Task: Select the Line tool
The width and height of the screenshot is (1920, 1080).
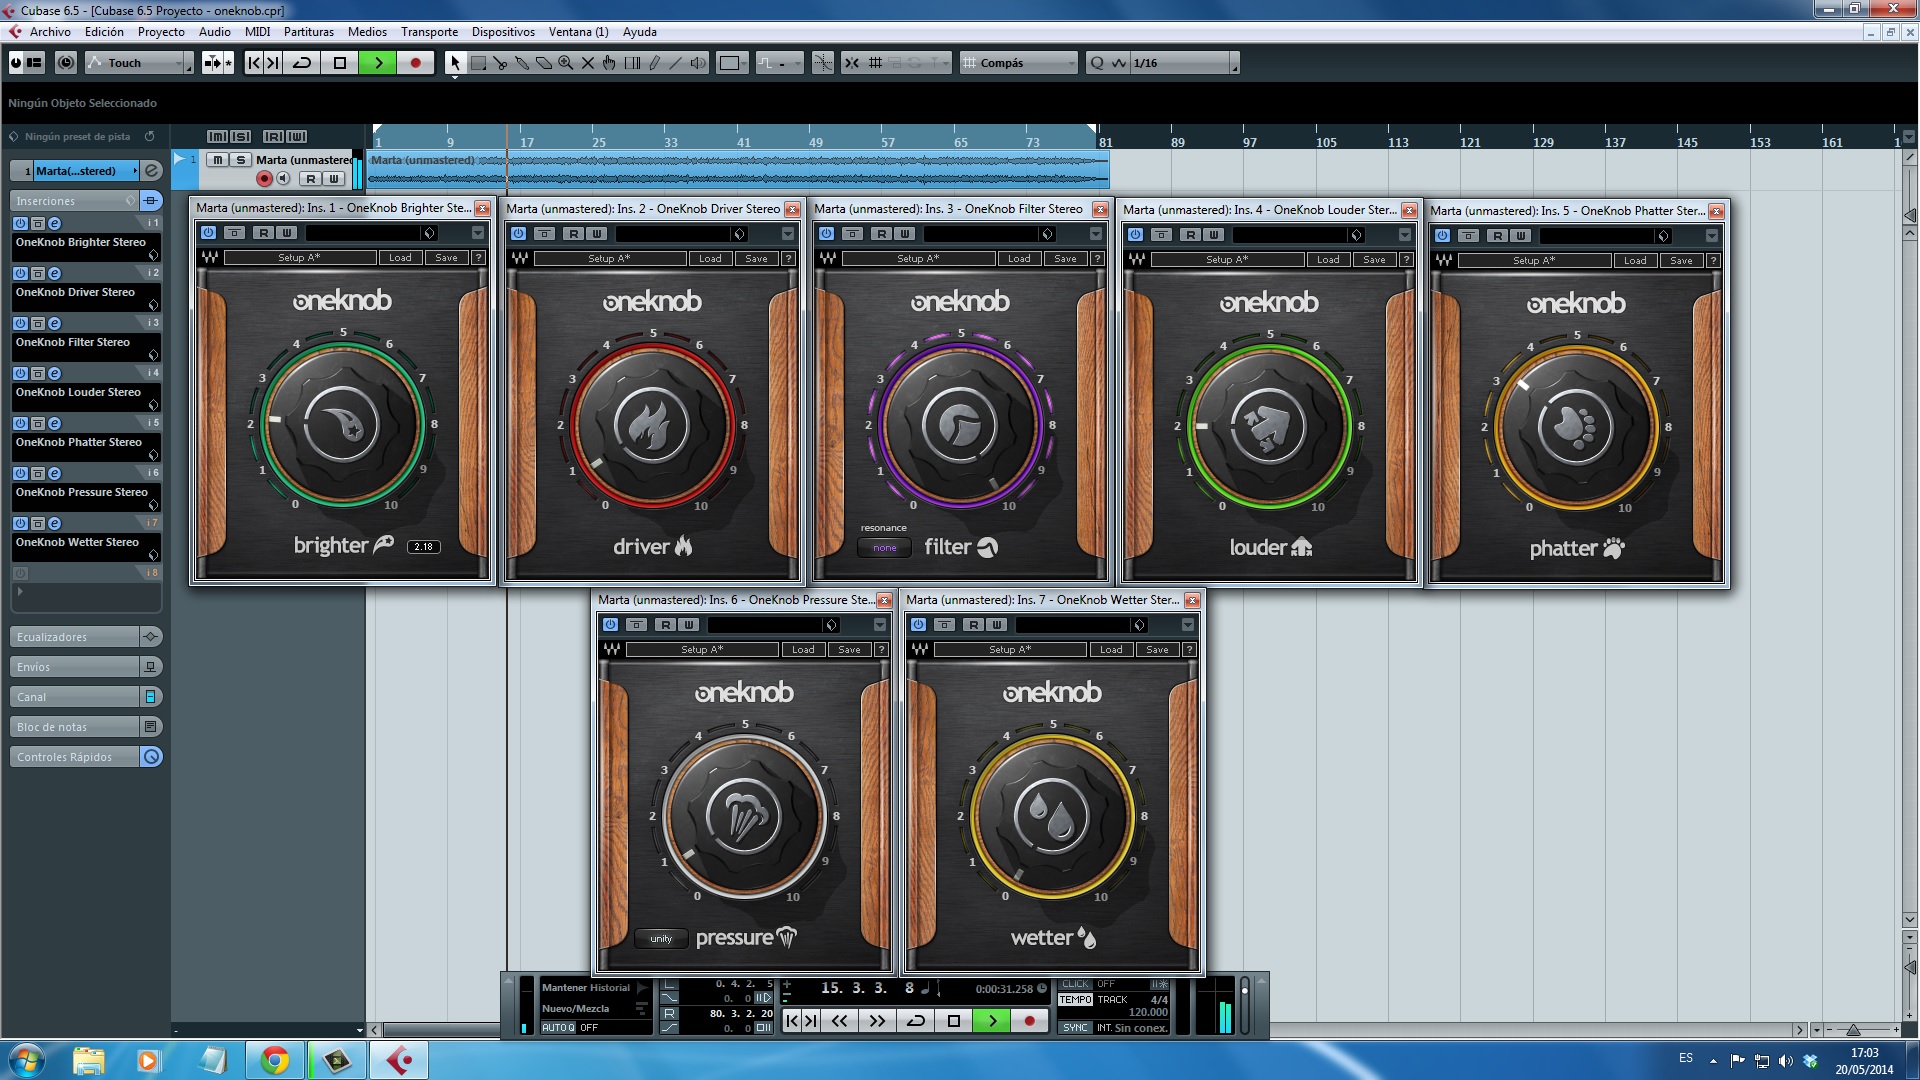Action: coord(676,63)
